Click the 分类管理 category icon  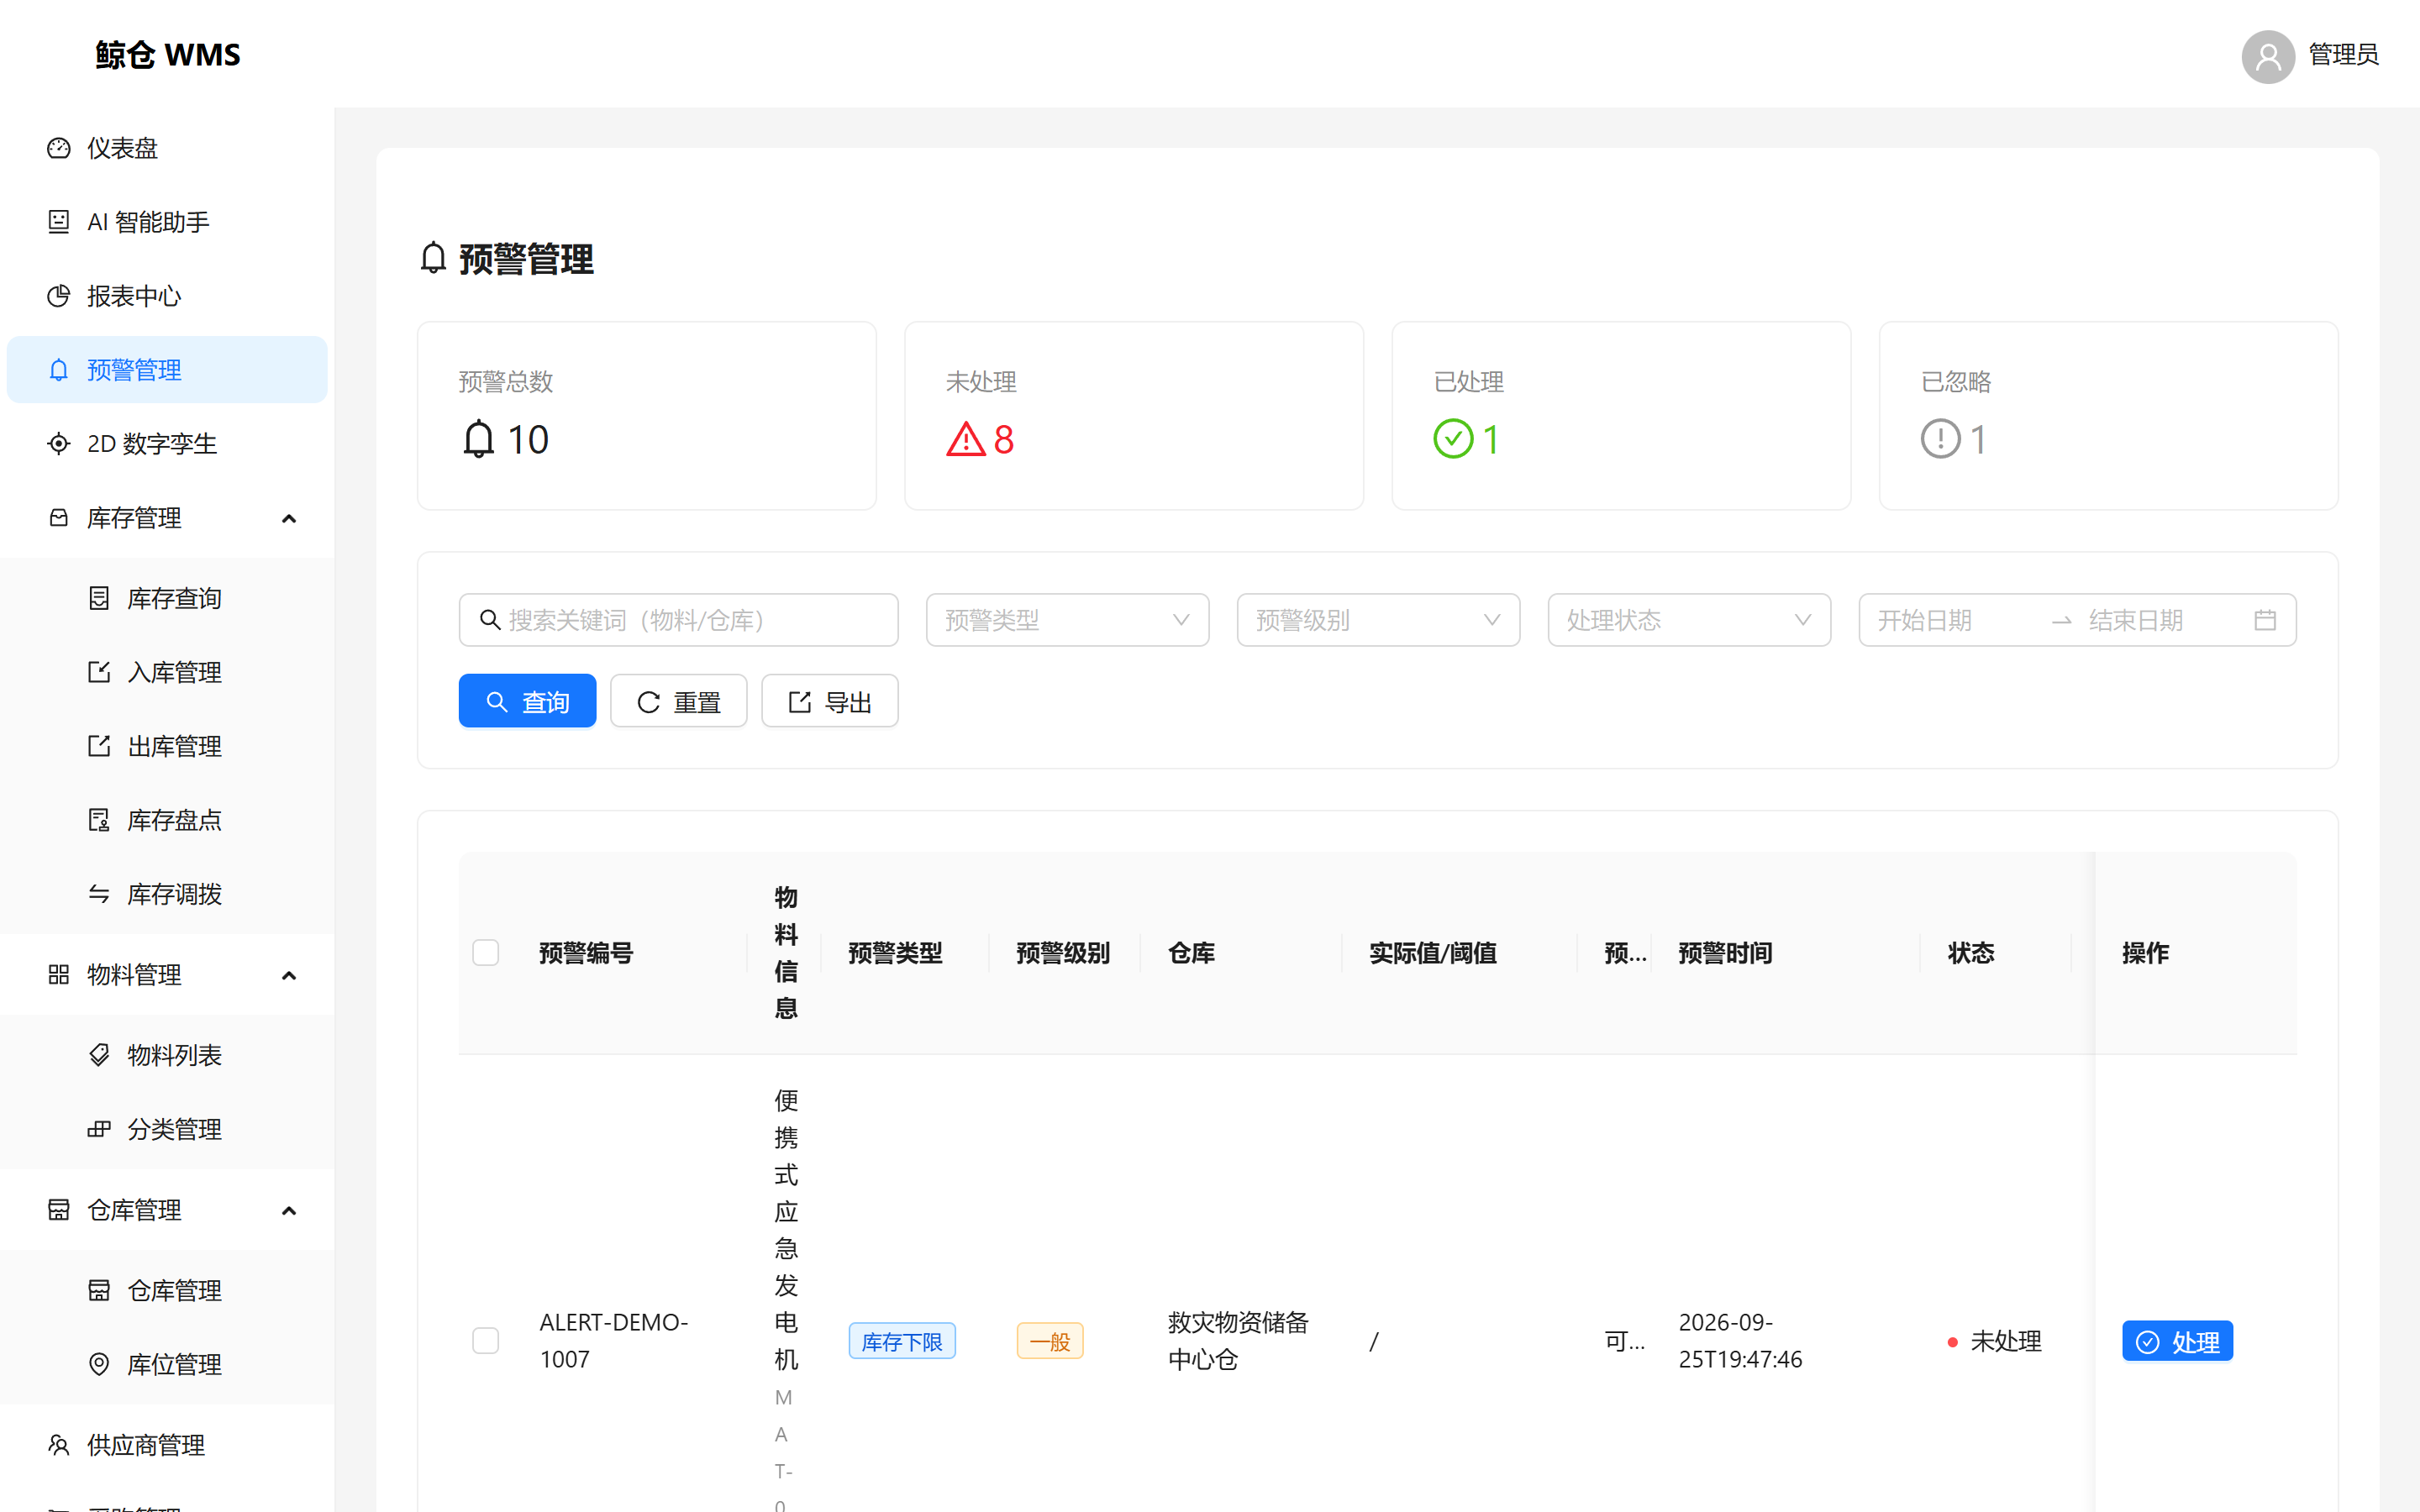(99, 1129)
